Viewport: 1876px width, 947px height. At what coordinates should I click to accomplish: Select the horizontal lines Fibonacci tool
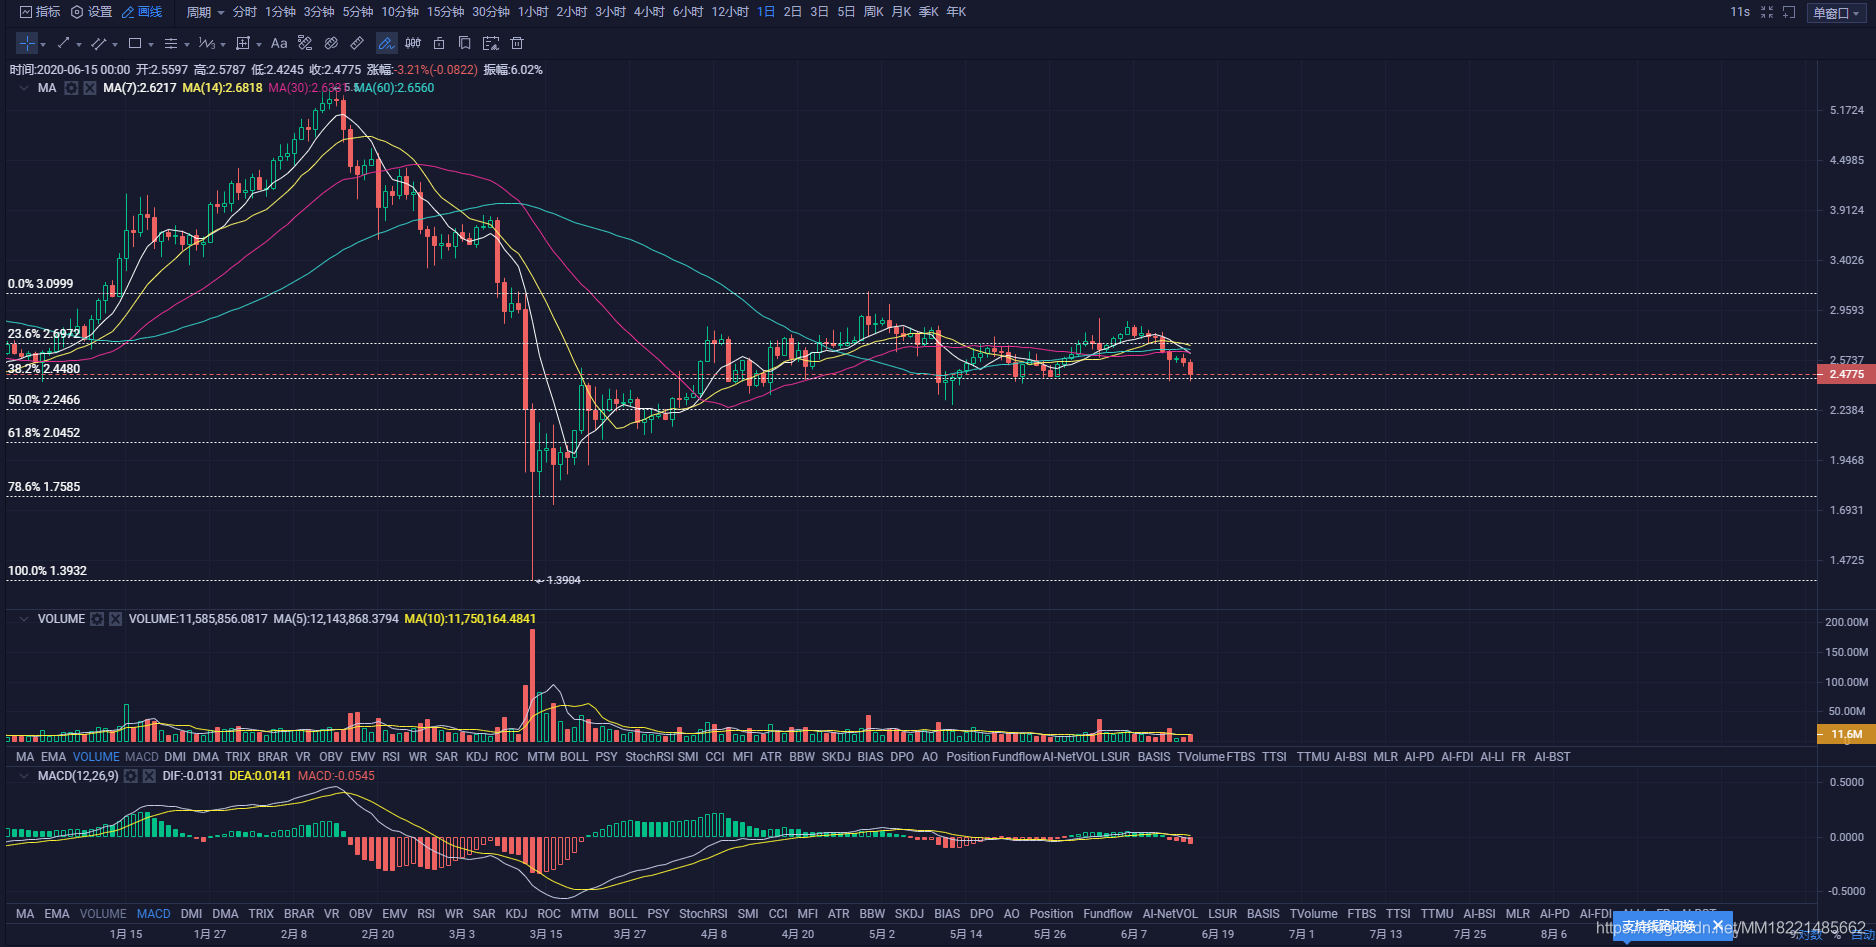[x=171, y=43]
